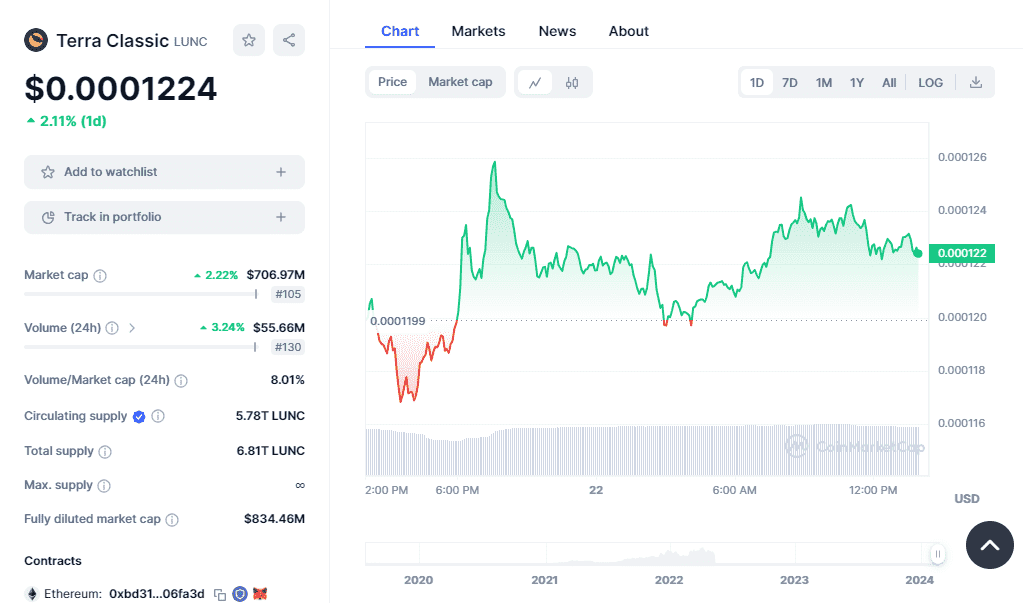
Task: Switch to line chart view
Action: 535,82
